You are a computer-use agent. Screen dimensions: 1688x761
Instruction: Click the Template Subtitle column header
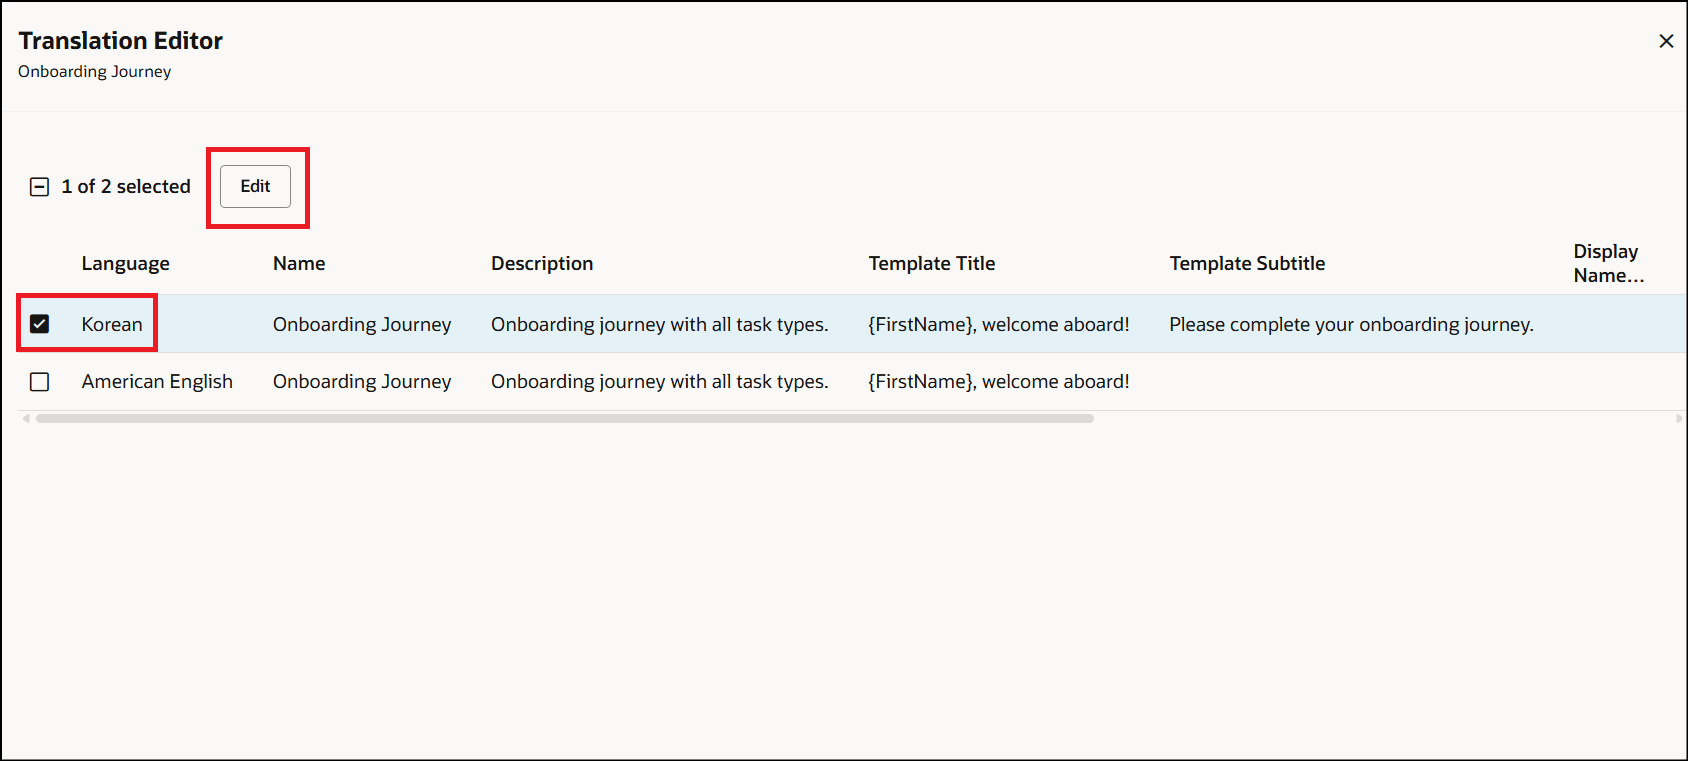1246,263
